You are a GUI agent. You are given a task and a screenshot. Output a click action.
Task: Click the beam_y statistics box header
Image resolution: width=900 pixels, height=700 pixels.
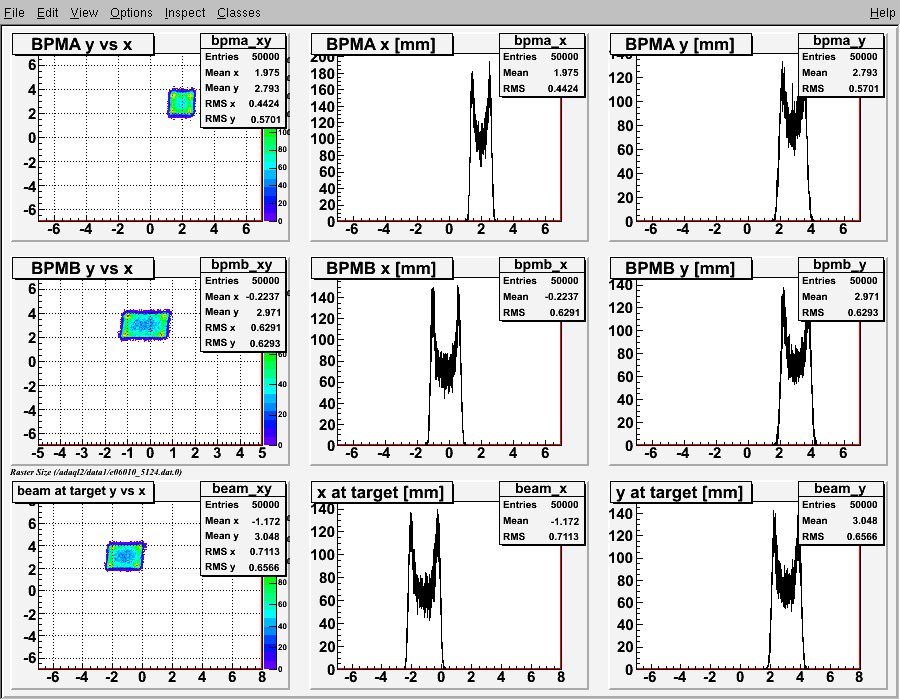point(840,488)
